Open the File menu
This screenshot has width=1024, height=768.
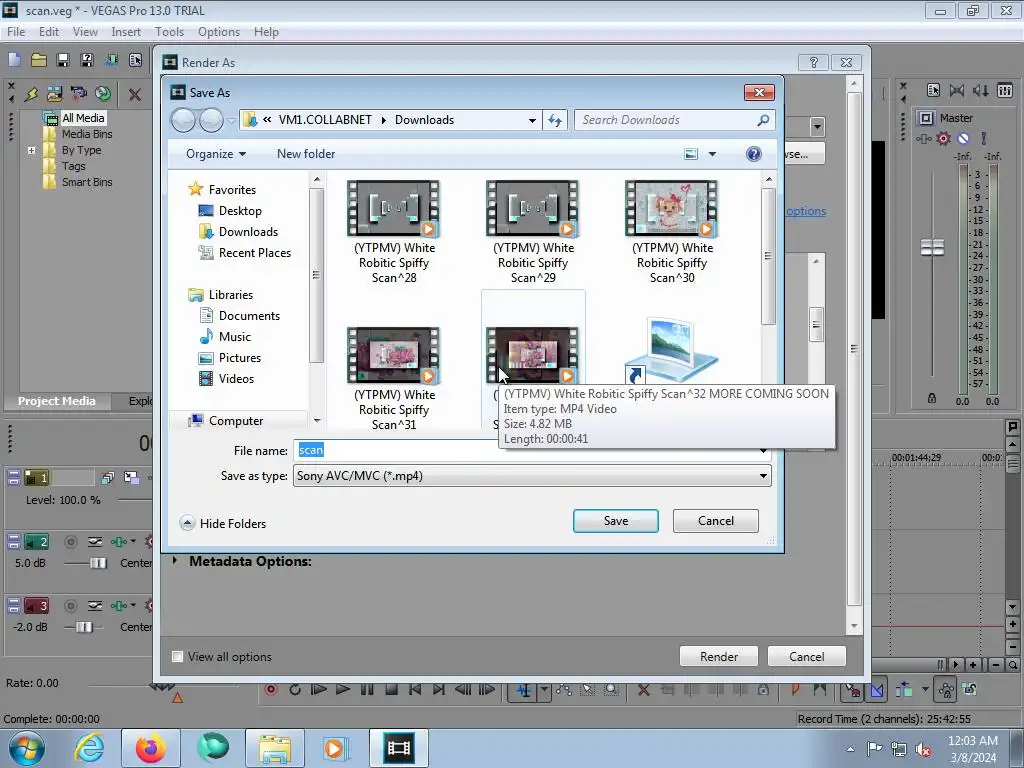tap(16, 31)
